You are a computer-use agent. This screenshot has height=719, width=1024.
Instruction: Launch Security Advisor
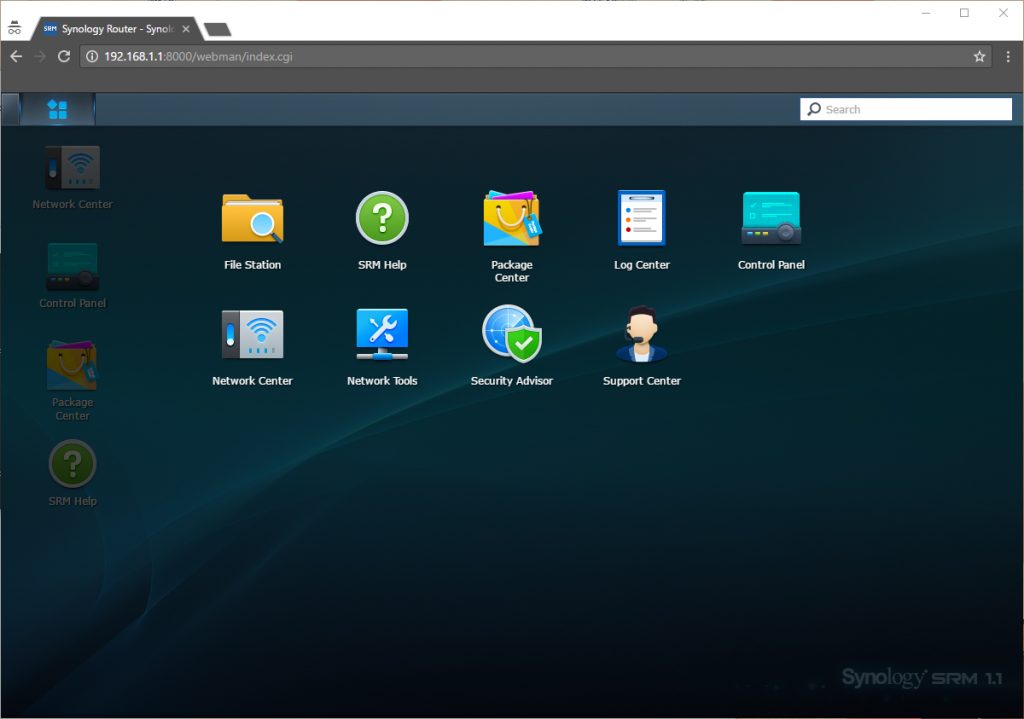[x=511, y=347]
